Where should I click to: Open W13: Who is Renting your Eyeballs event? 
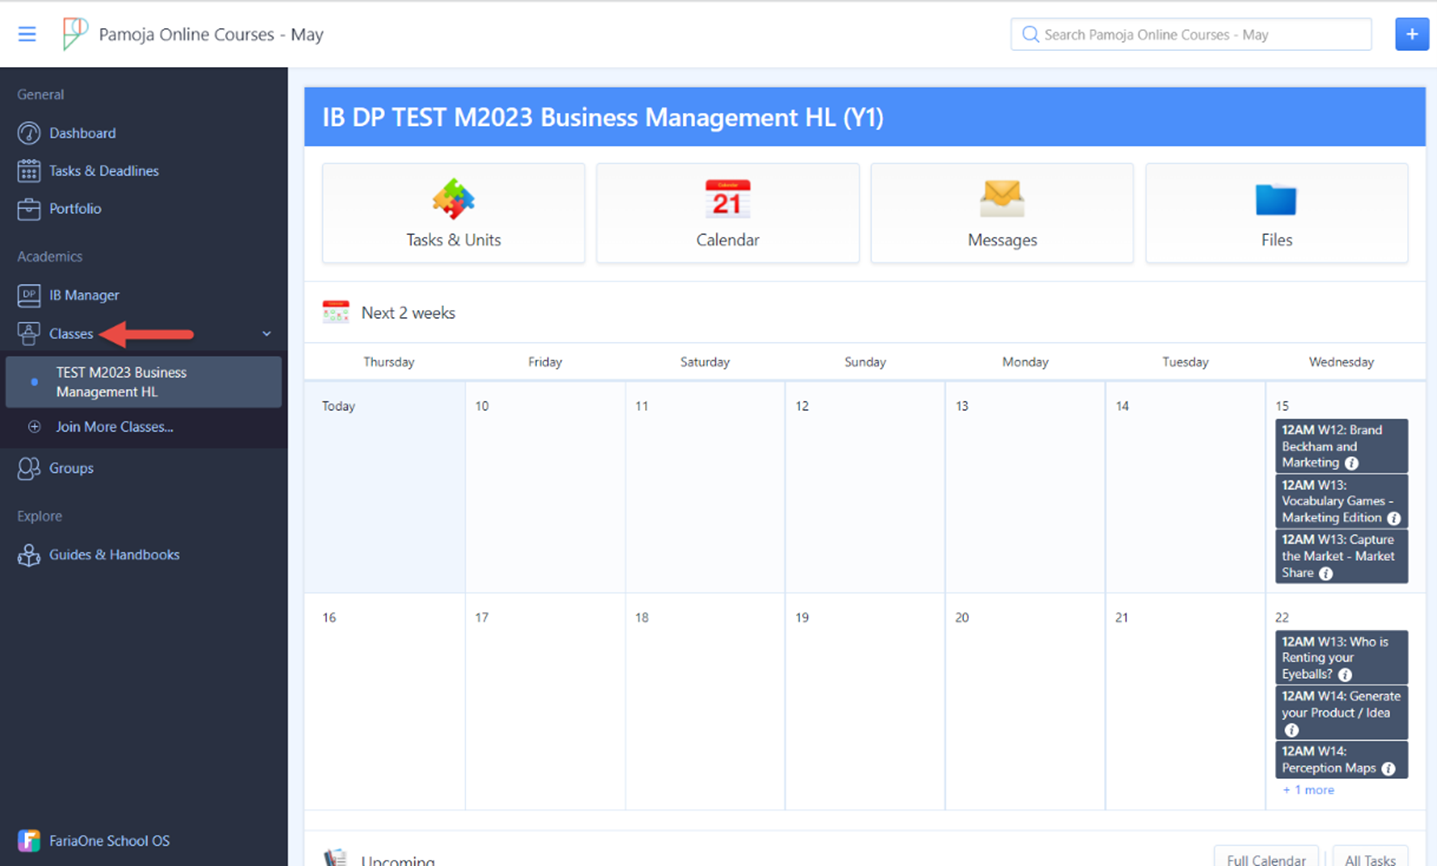[x=1341, y=657]
